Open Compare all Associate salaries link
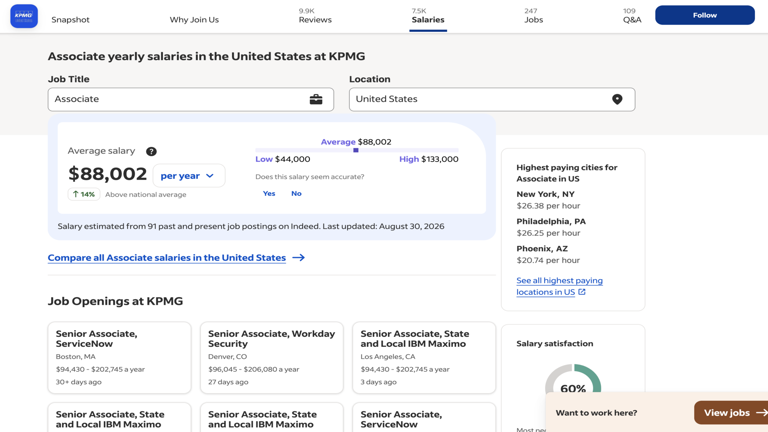 (x=167, y=258)
